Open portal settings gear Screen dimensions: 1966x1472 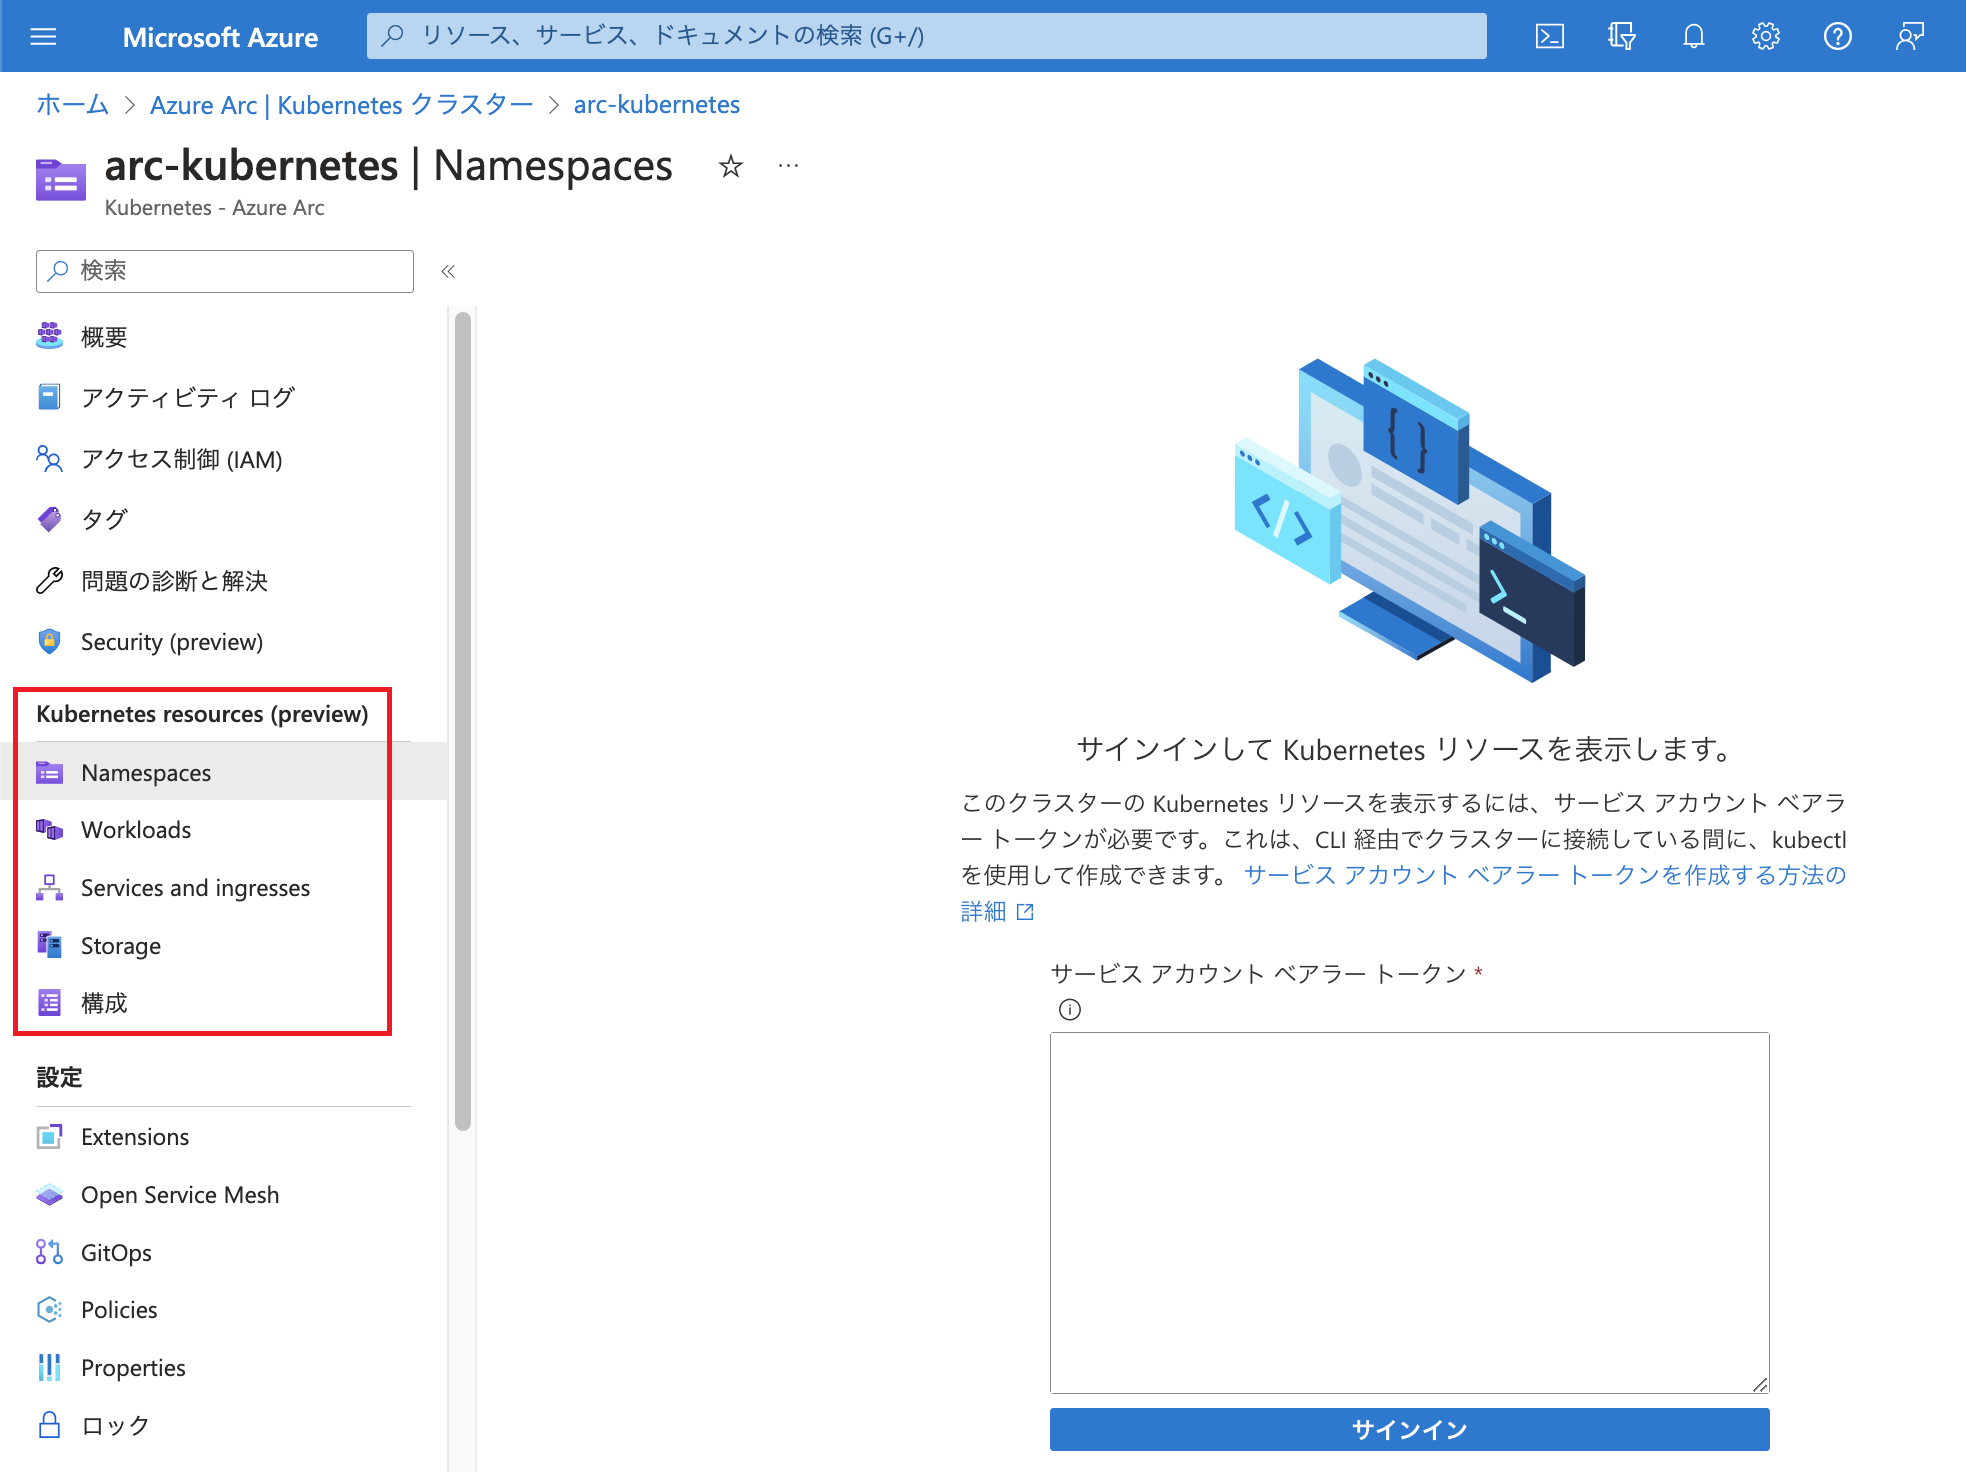(1765, 37)
